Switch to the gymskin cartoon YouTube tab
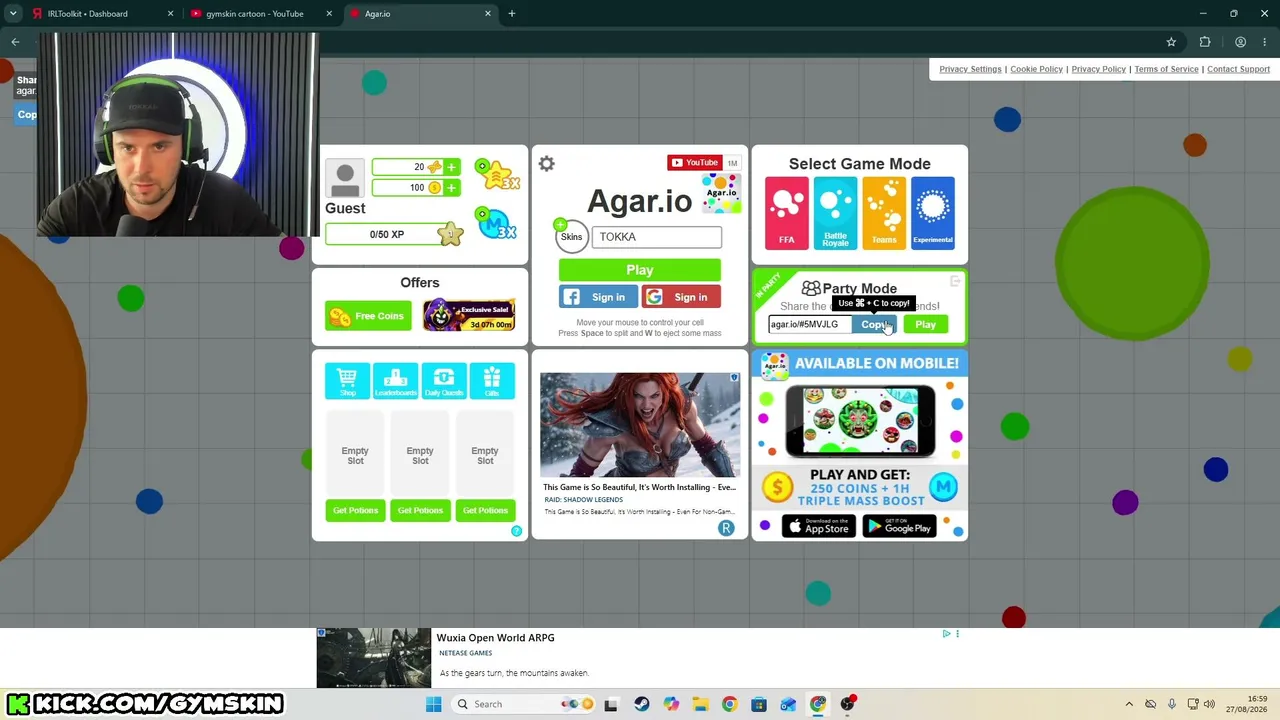Screen dimensions: 1280x720 (x=262, y=14)
